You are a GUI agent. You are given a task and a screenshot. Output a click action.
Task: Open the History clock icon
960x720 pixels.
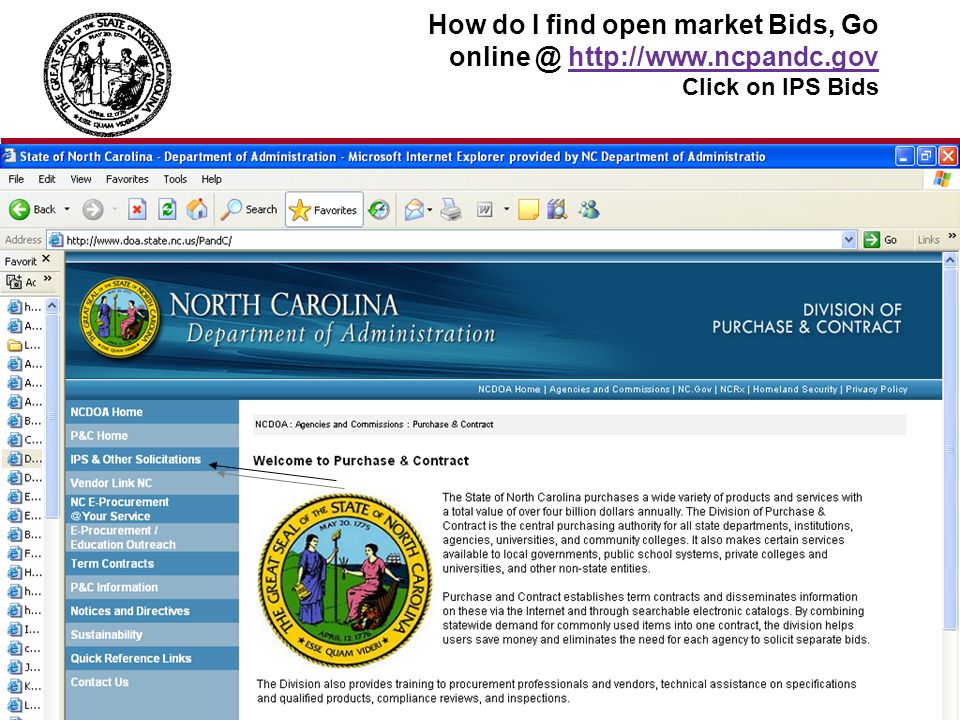pos(379,210)
